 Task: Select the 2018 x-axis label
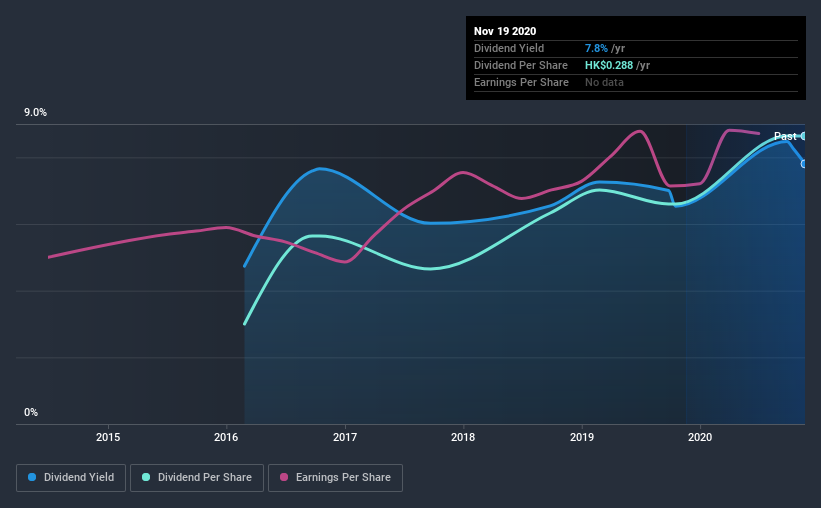(x=463, y=437)
